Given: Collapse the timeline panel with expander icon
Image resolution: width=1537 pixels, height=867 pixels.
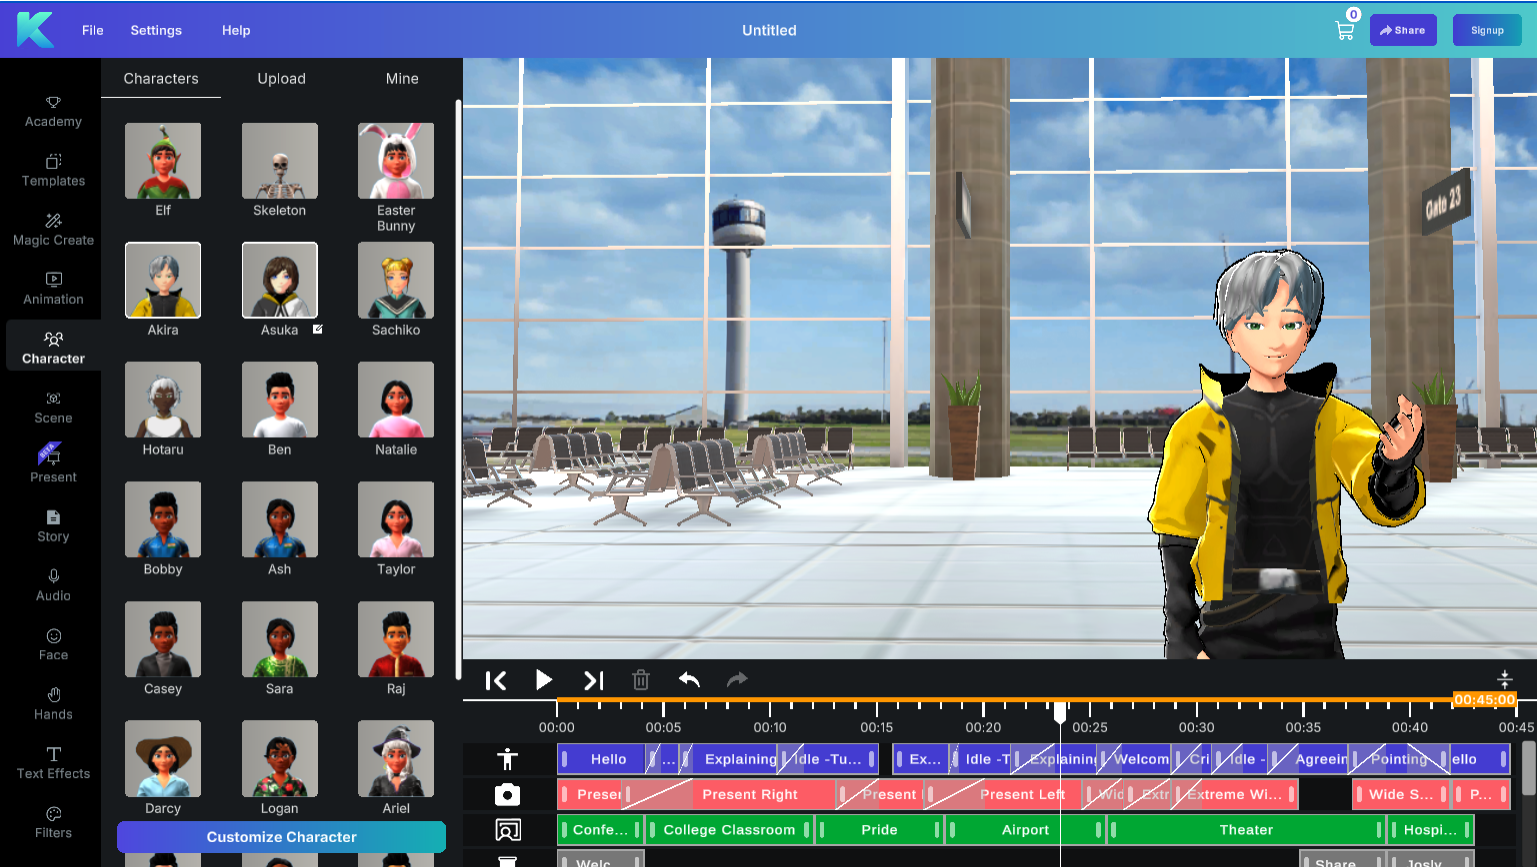Looking at the screenshot, I should tap(1504, 679).
